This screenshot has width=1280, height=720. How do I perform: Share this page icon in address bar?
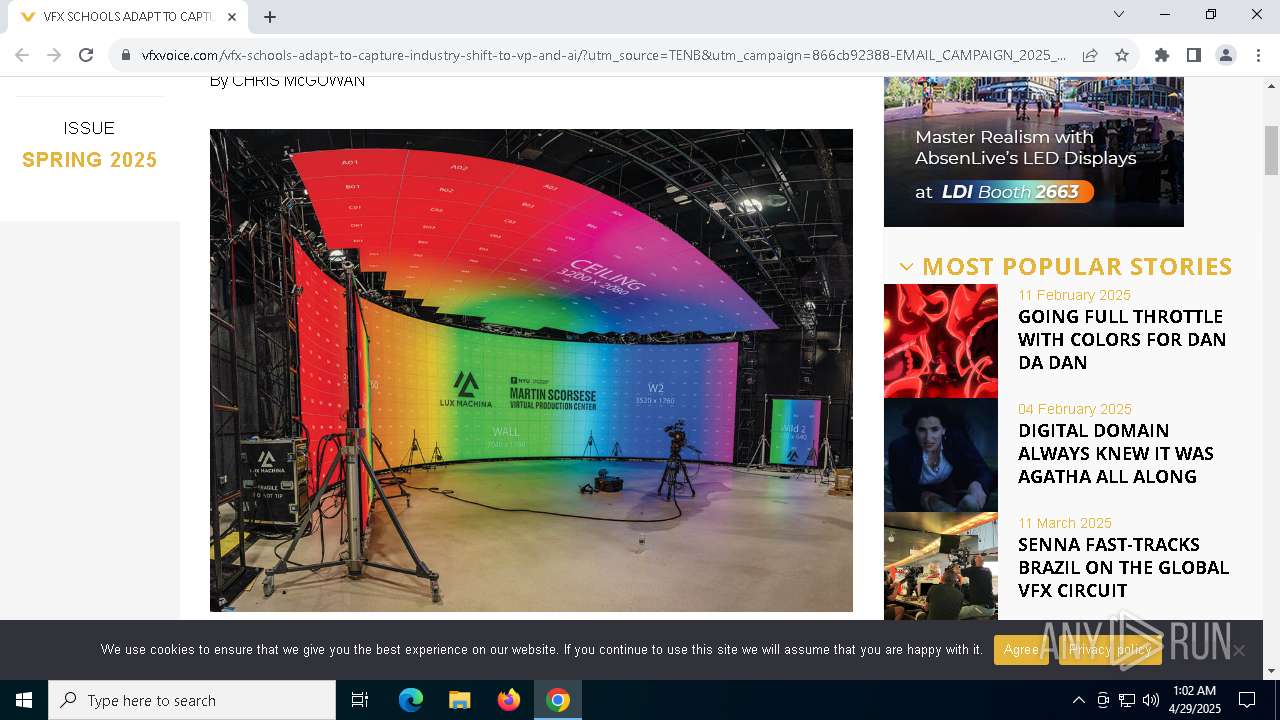coord(1090,55)
